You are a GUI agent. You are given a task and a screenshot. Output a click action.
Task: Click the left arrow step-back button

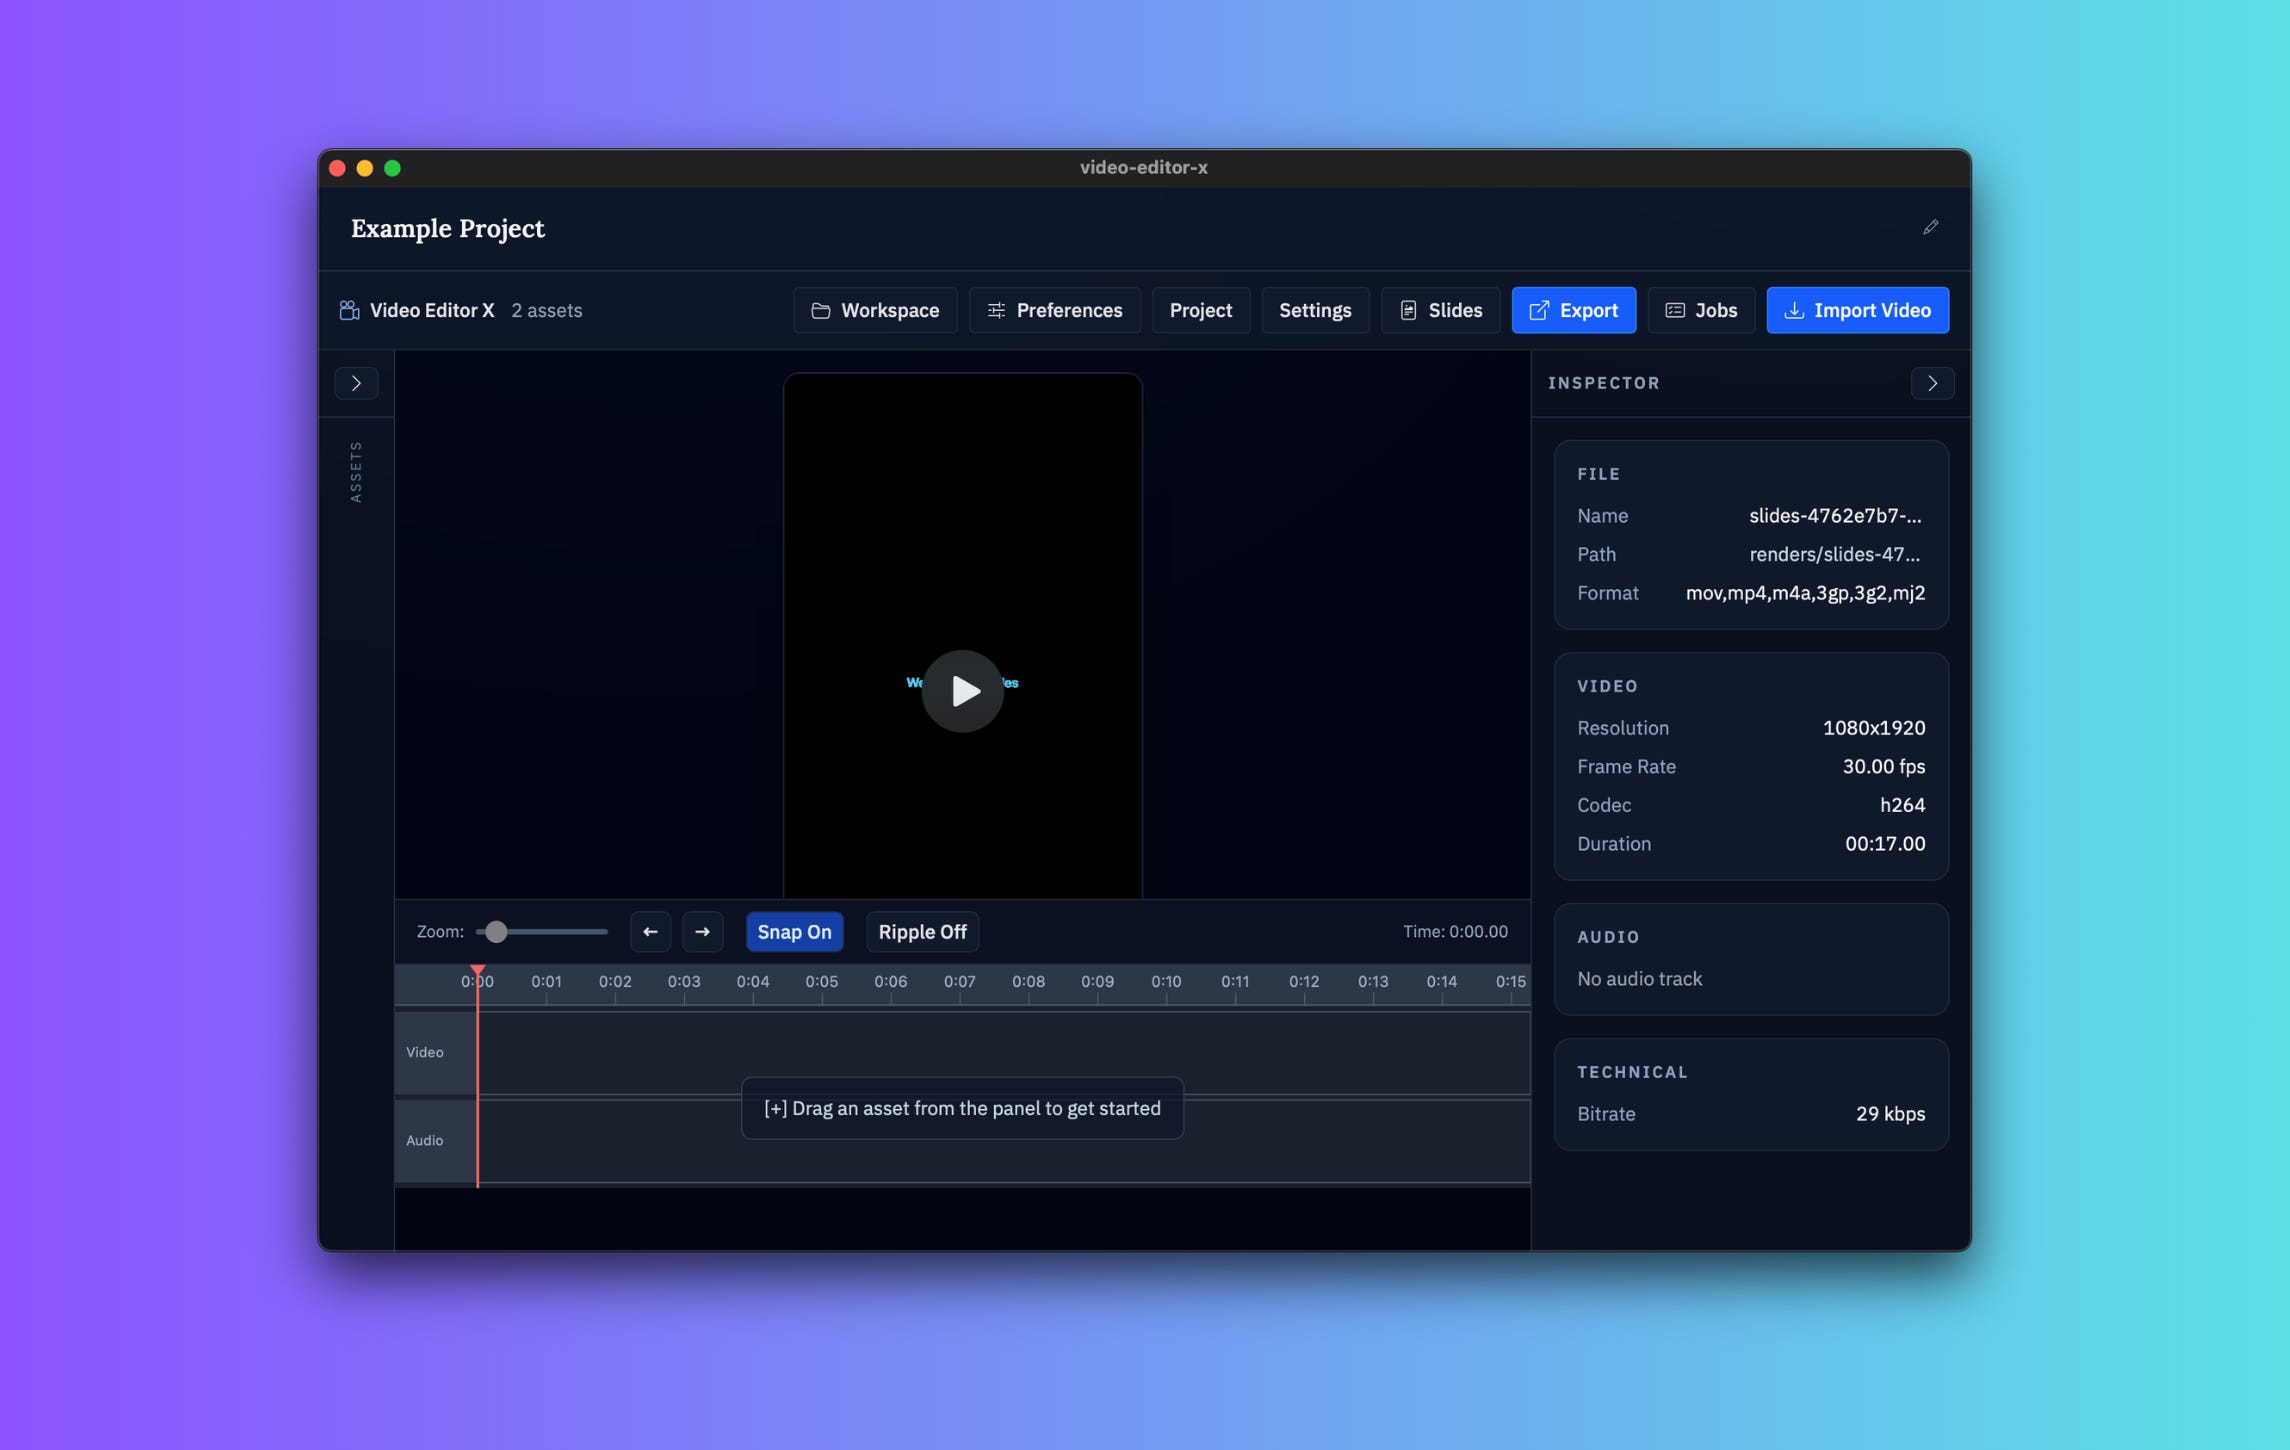(x=650, y=931)
